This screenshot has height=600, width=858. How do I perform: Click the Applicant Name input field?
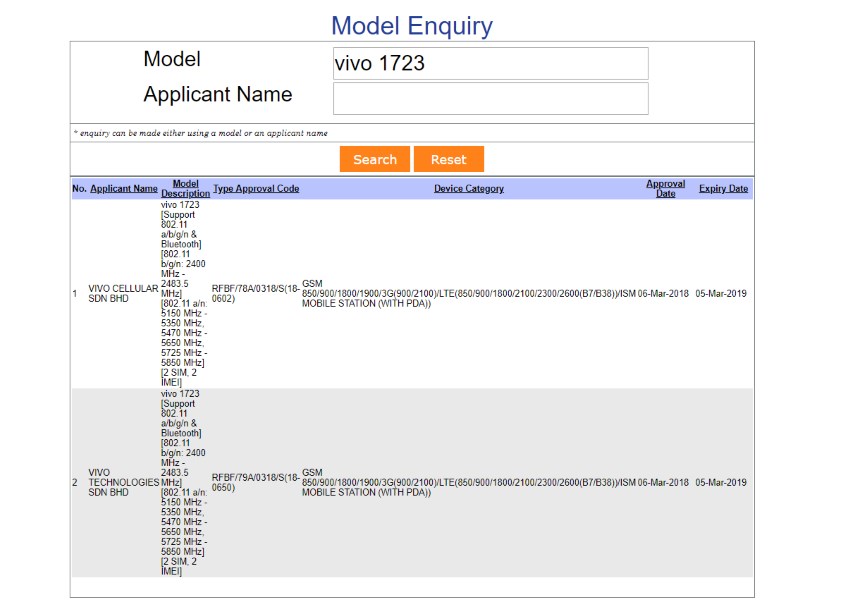point(490,98)
